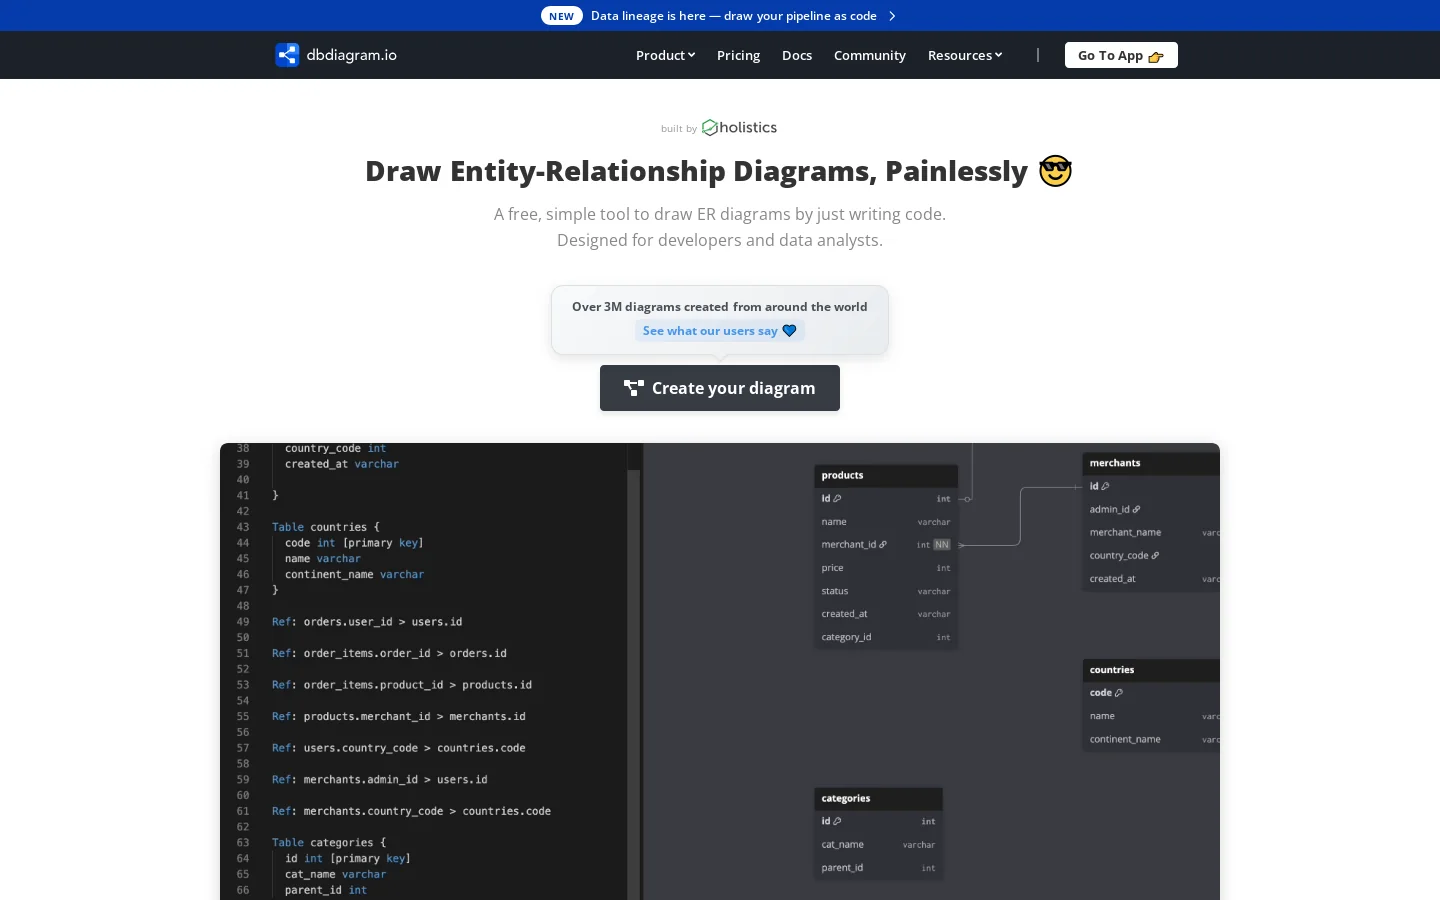Screen dimensions: 1440x900
Task: Click the key icon beside categories id
Action: point(837,821)
